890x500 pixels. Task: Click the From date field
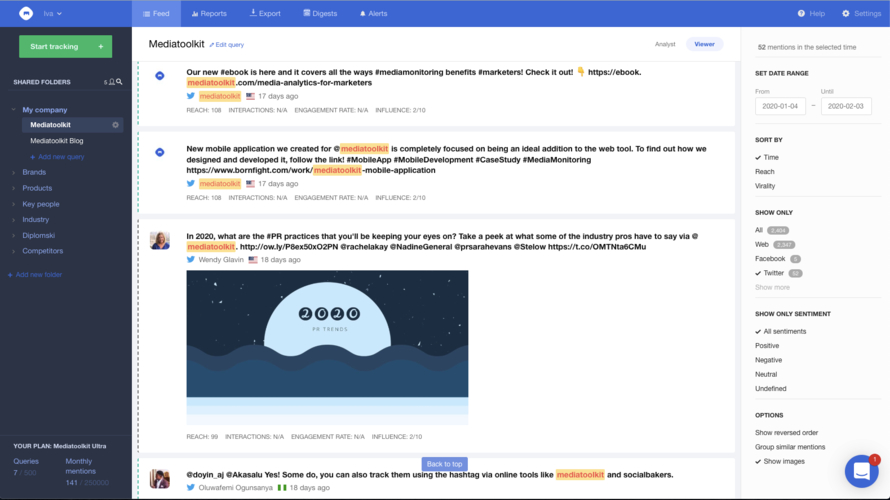point(780,106)
